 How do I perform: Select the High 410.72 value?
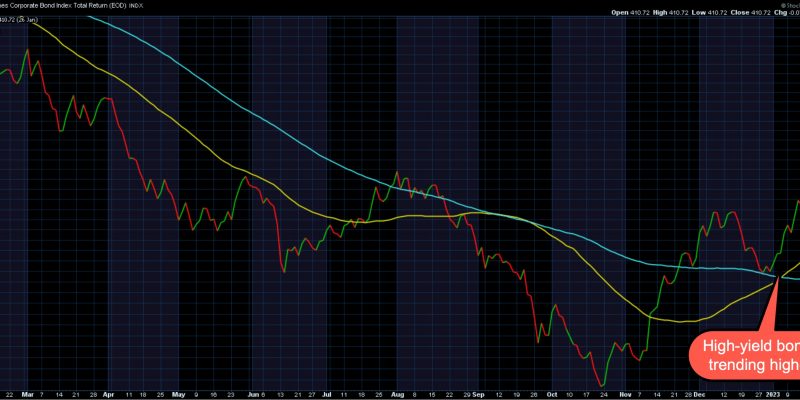pos(671,12)
